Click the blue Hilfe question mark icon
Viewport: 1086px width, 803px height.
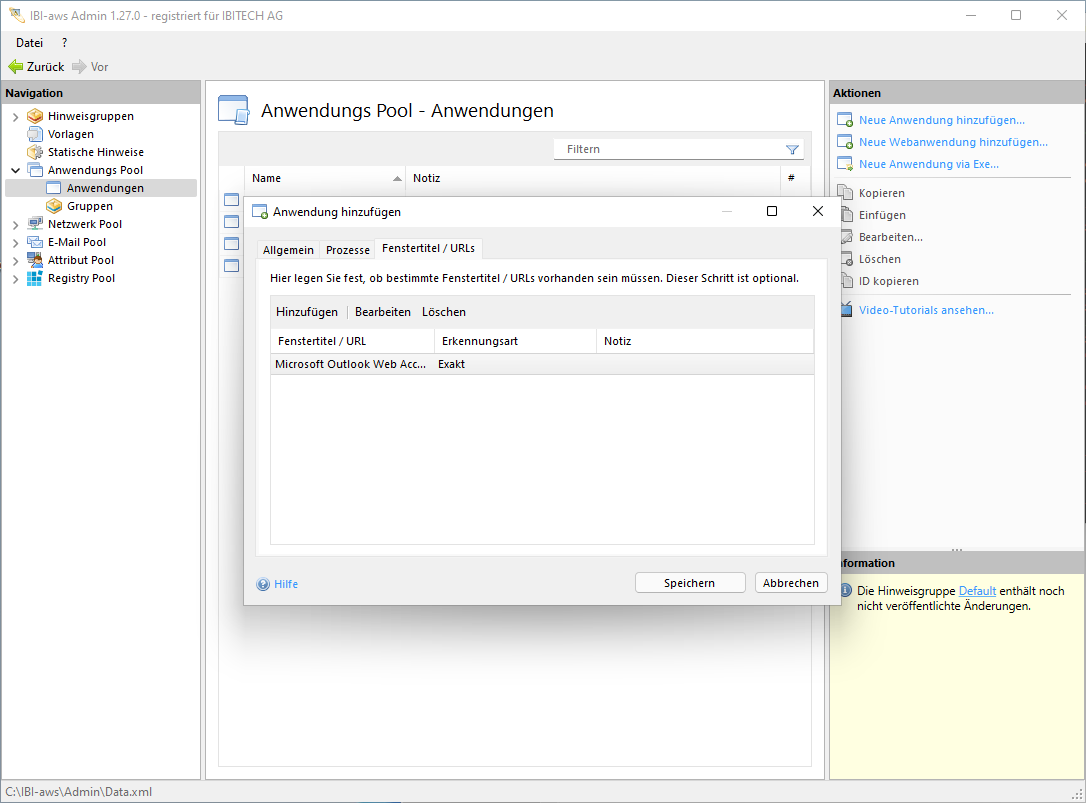(263, 584)
